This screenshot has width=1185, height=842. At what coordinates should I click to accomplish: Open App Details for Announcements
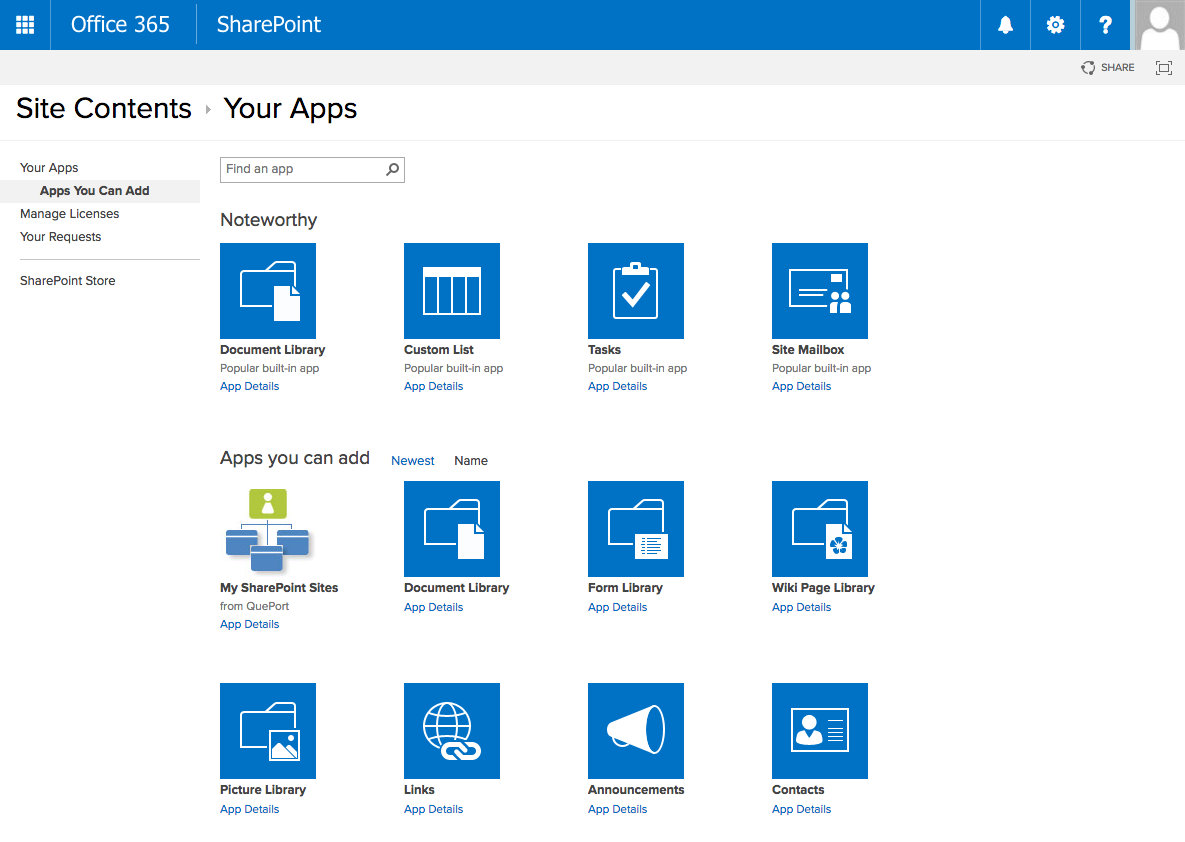[617, 809]
